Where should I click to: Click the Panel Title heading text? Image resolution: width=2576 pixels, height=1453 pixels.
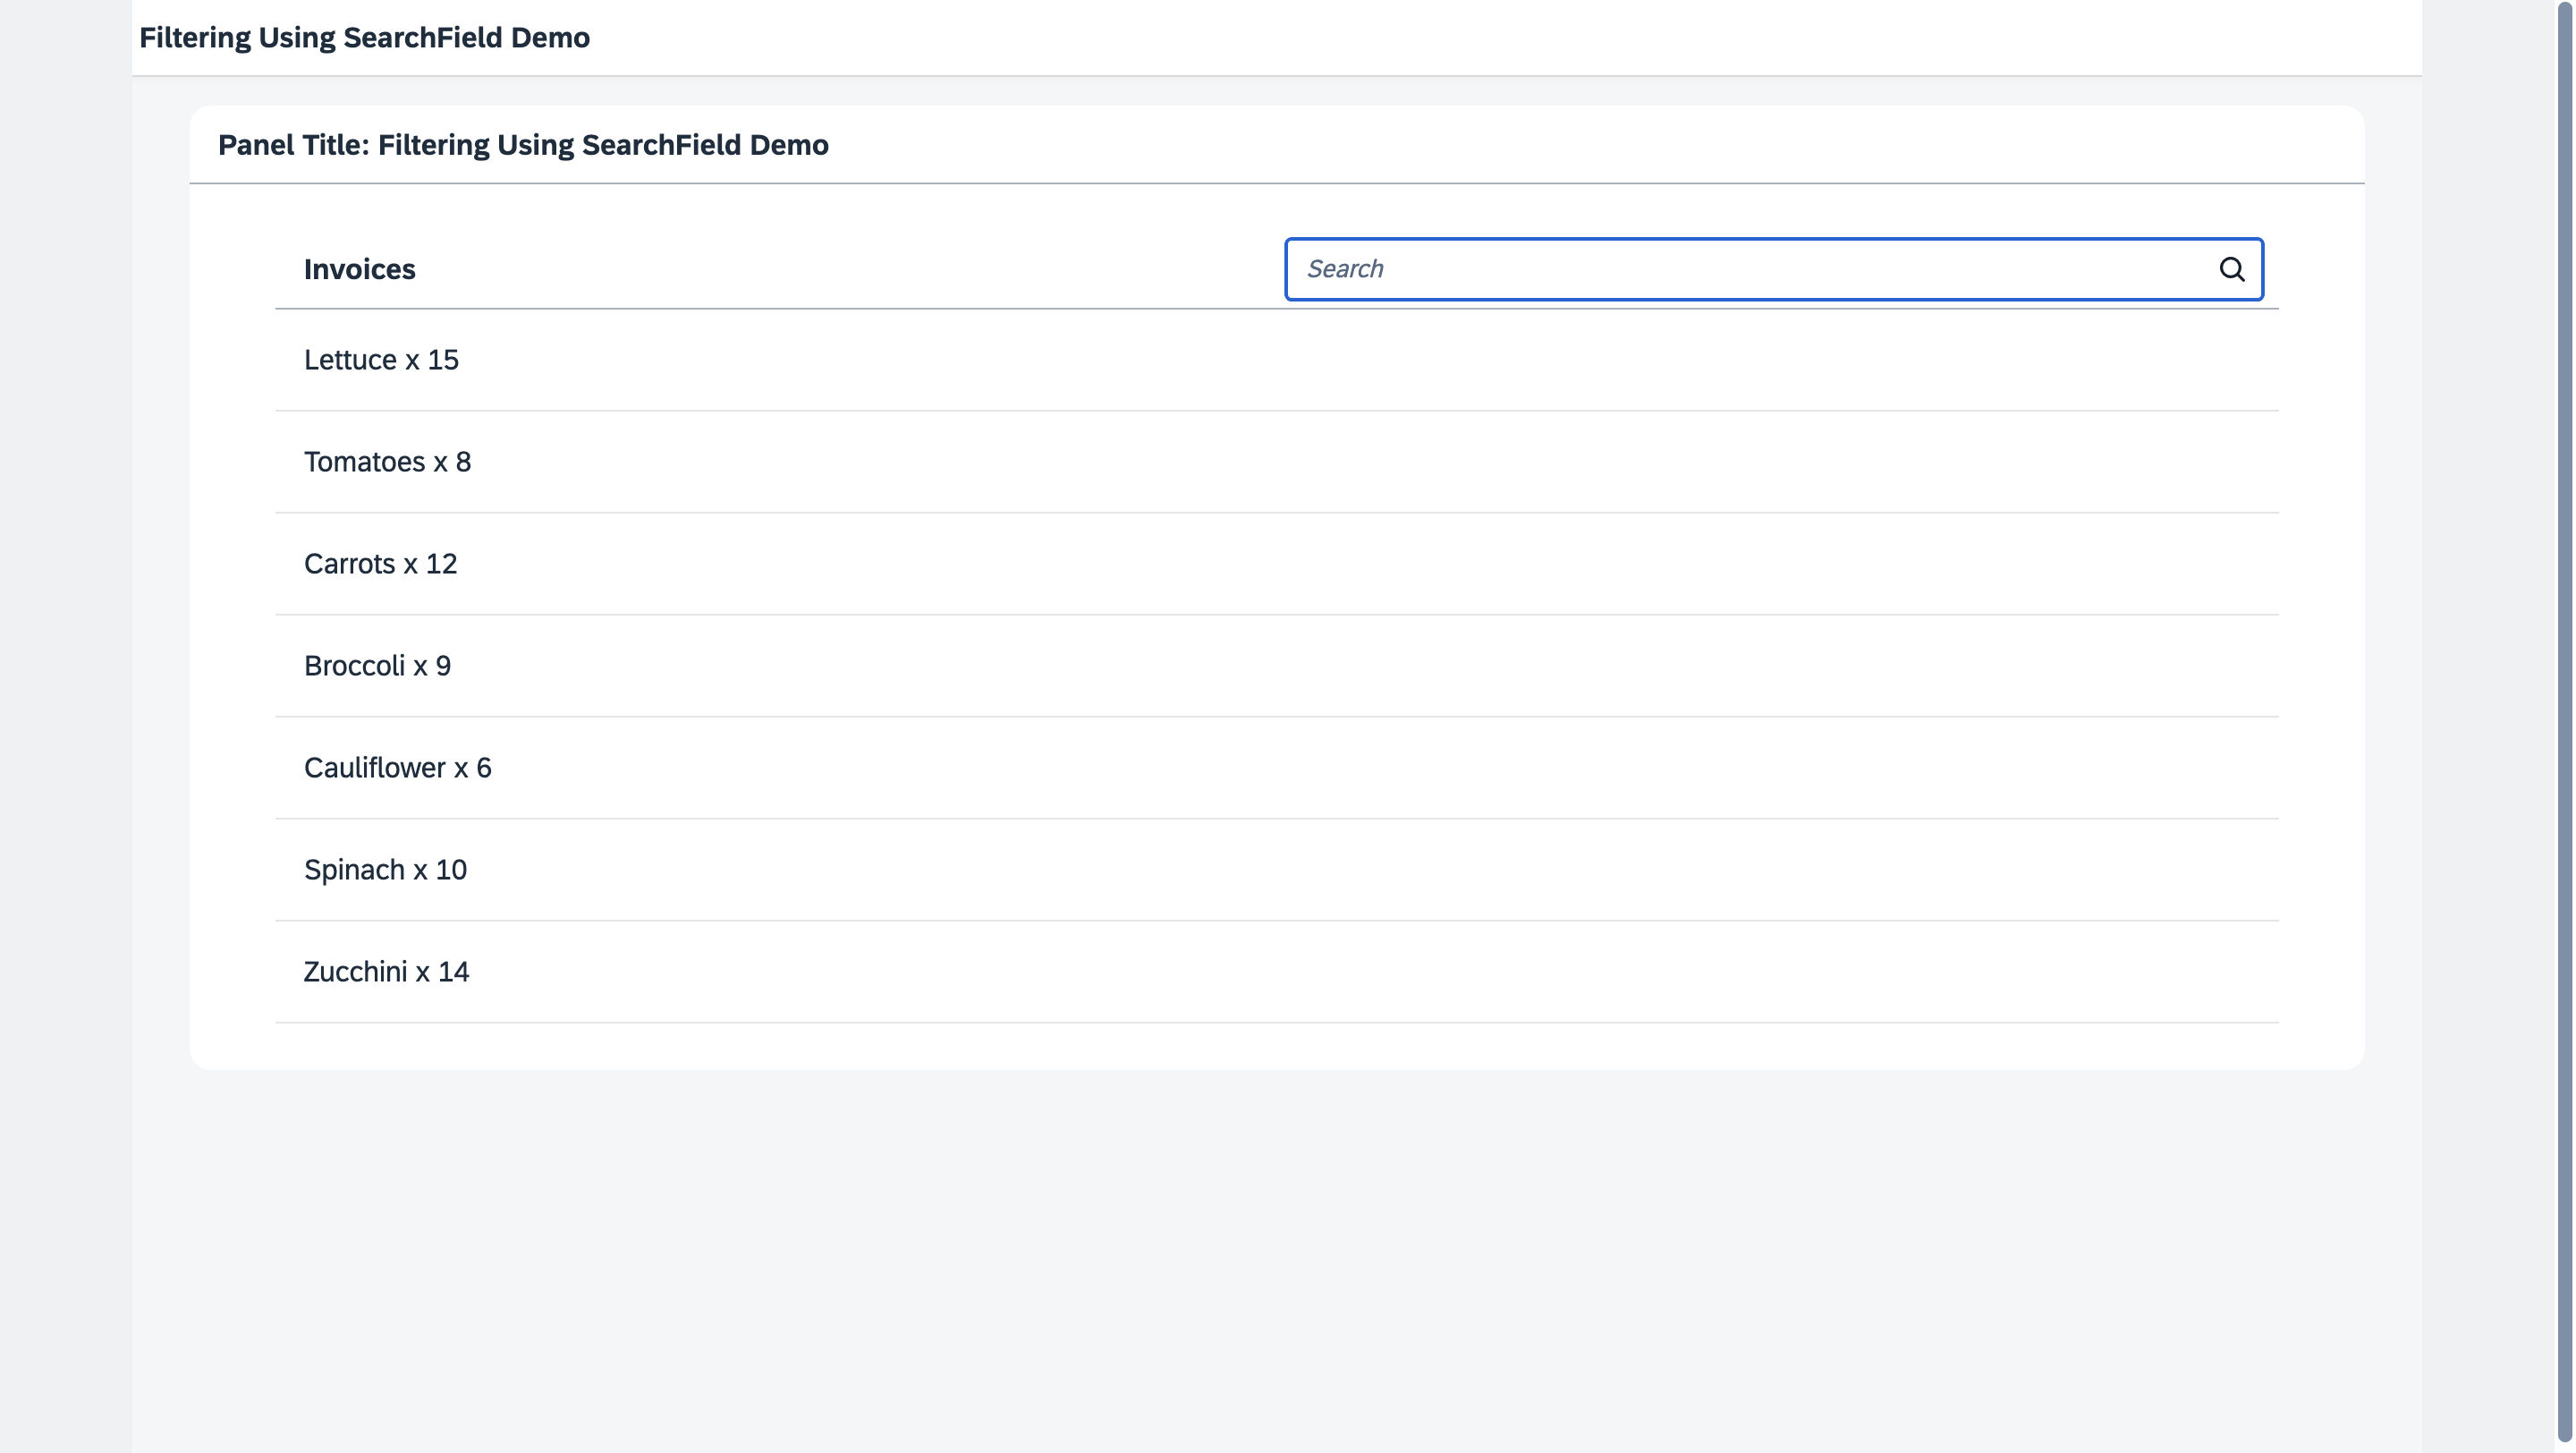point(523,145)
